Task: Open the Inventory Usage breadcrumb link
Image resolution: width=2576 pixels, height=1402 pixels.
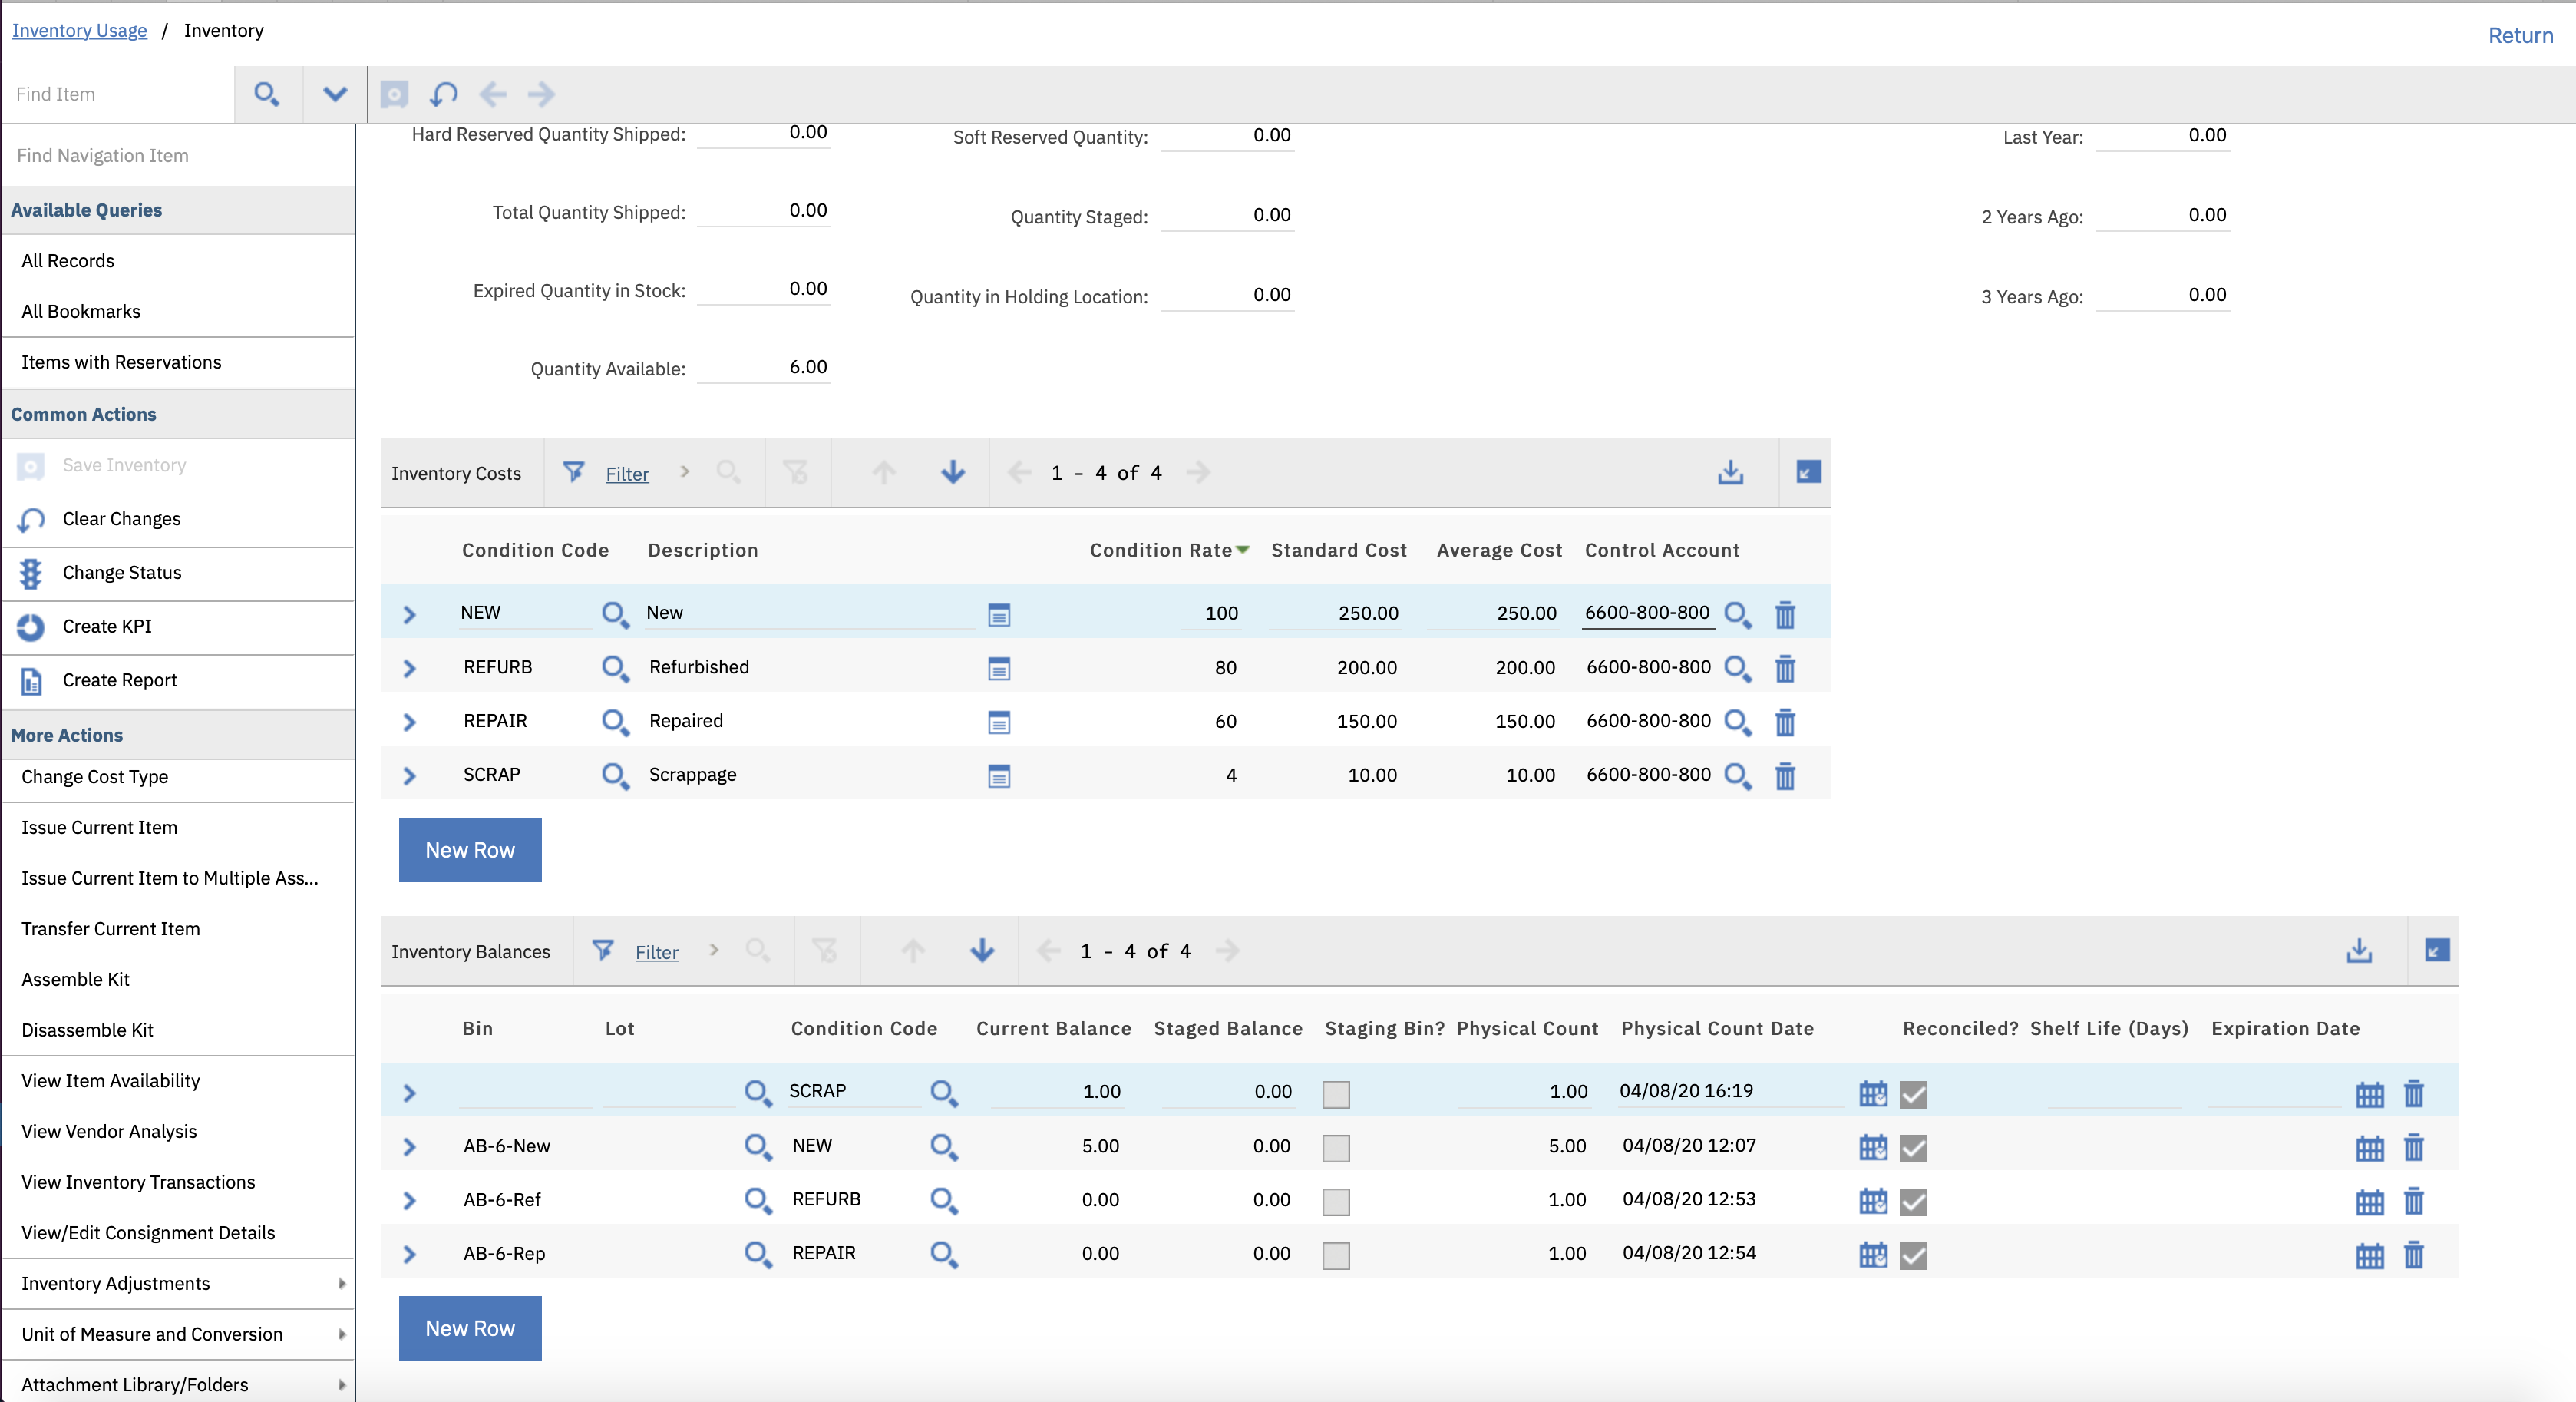Action: point(79,31)
